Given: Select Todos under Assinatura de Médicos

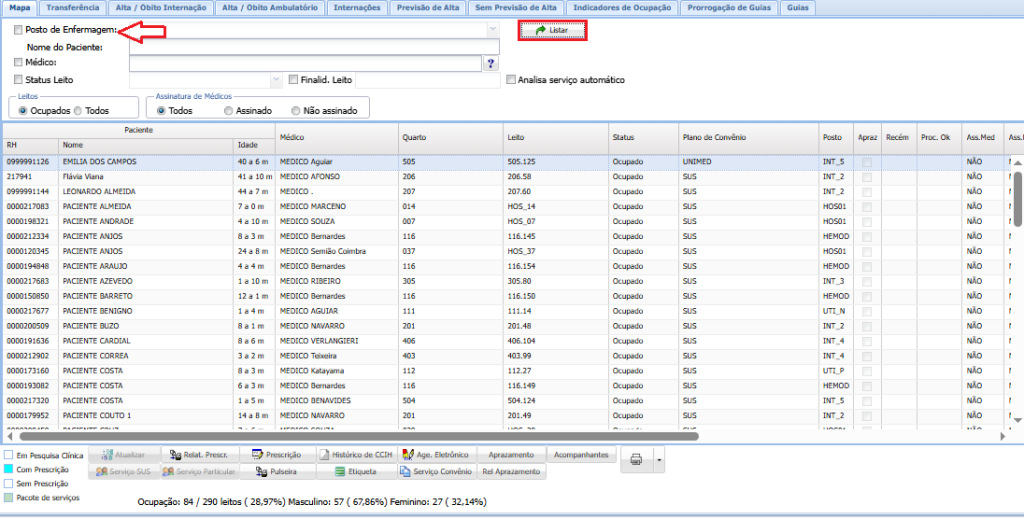Looking at the screenshot, I should (x=161, y=111).
